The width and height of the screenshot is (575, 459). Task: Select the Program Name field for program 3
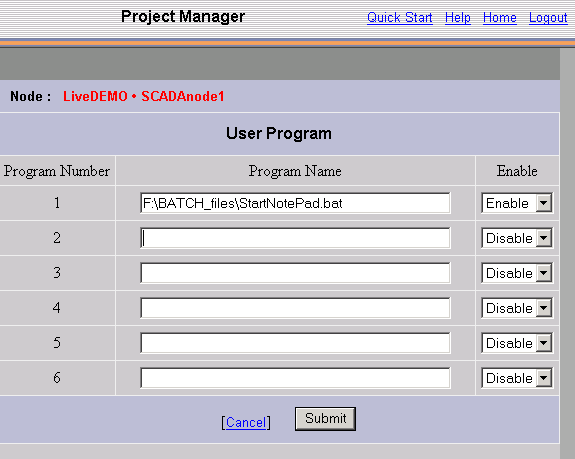295,273
